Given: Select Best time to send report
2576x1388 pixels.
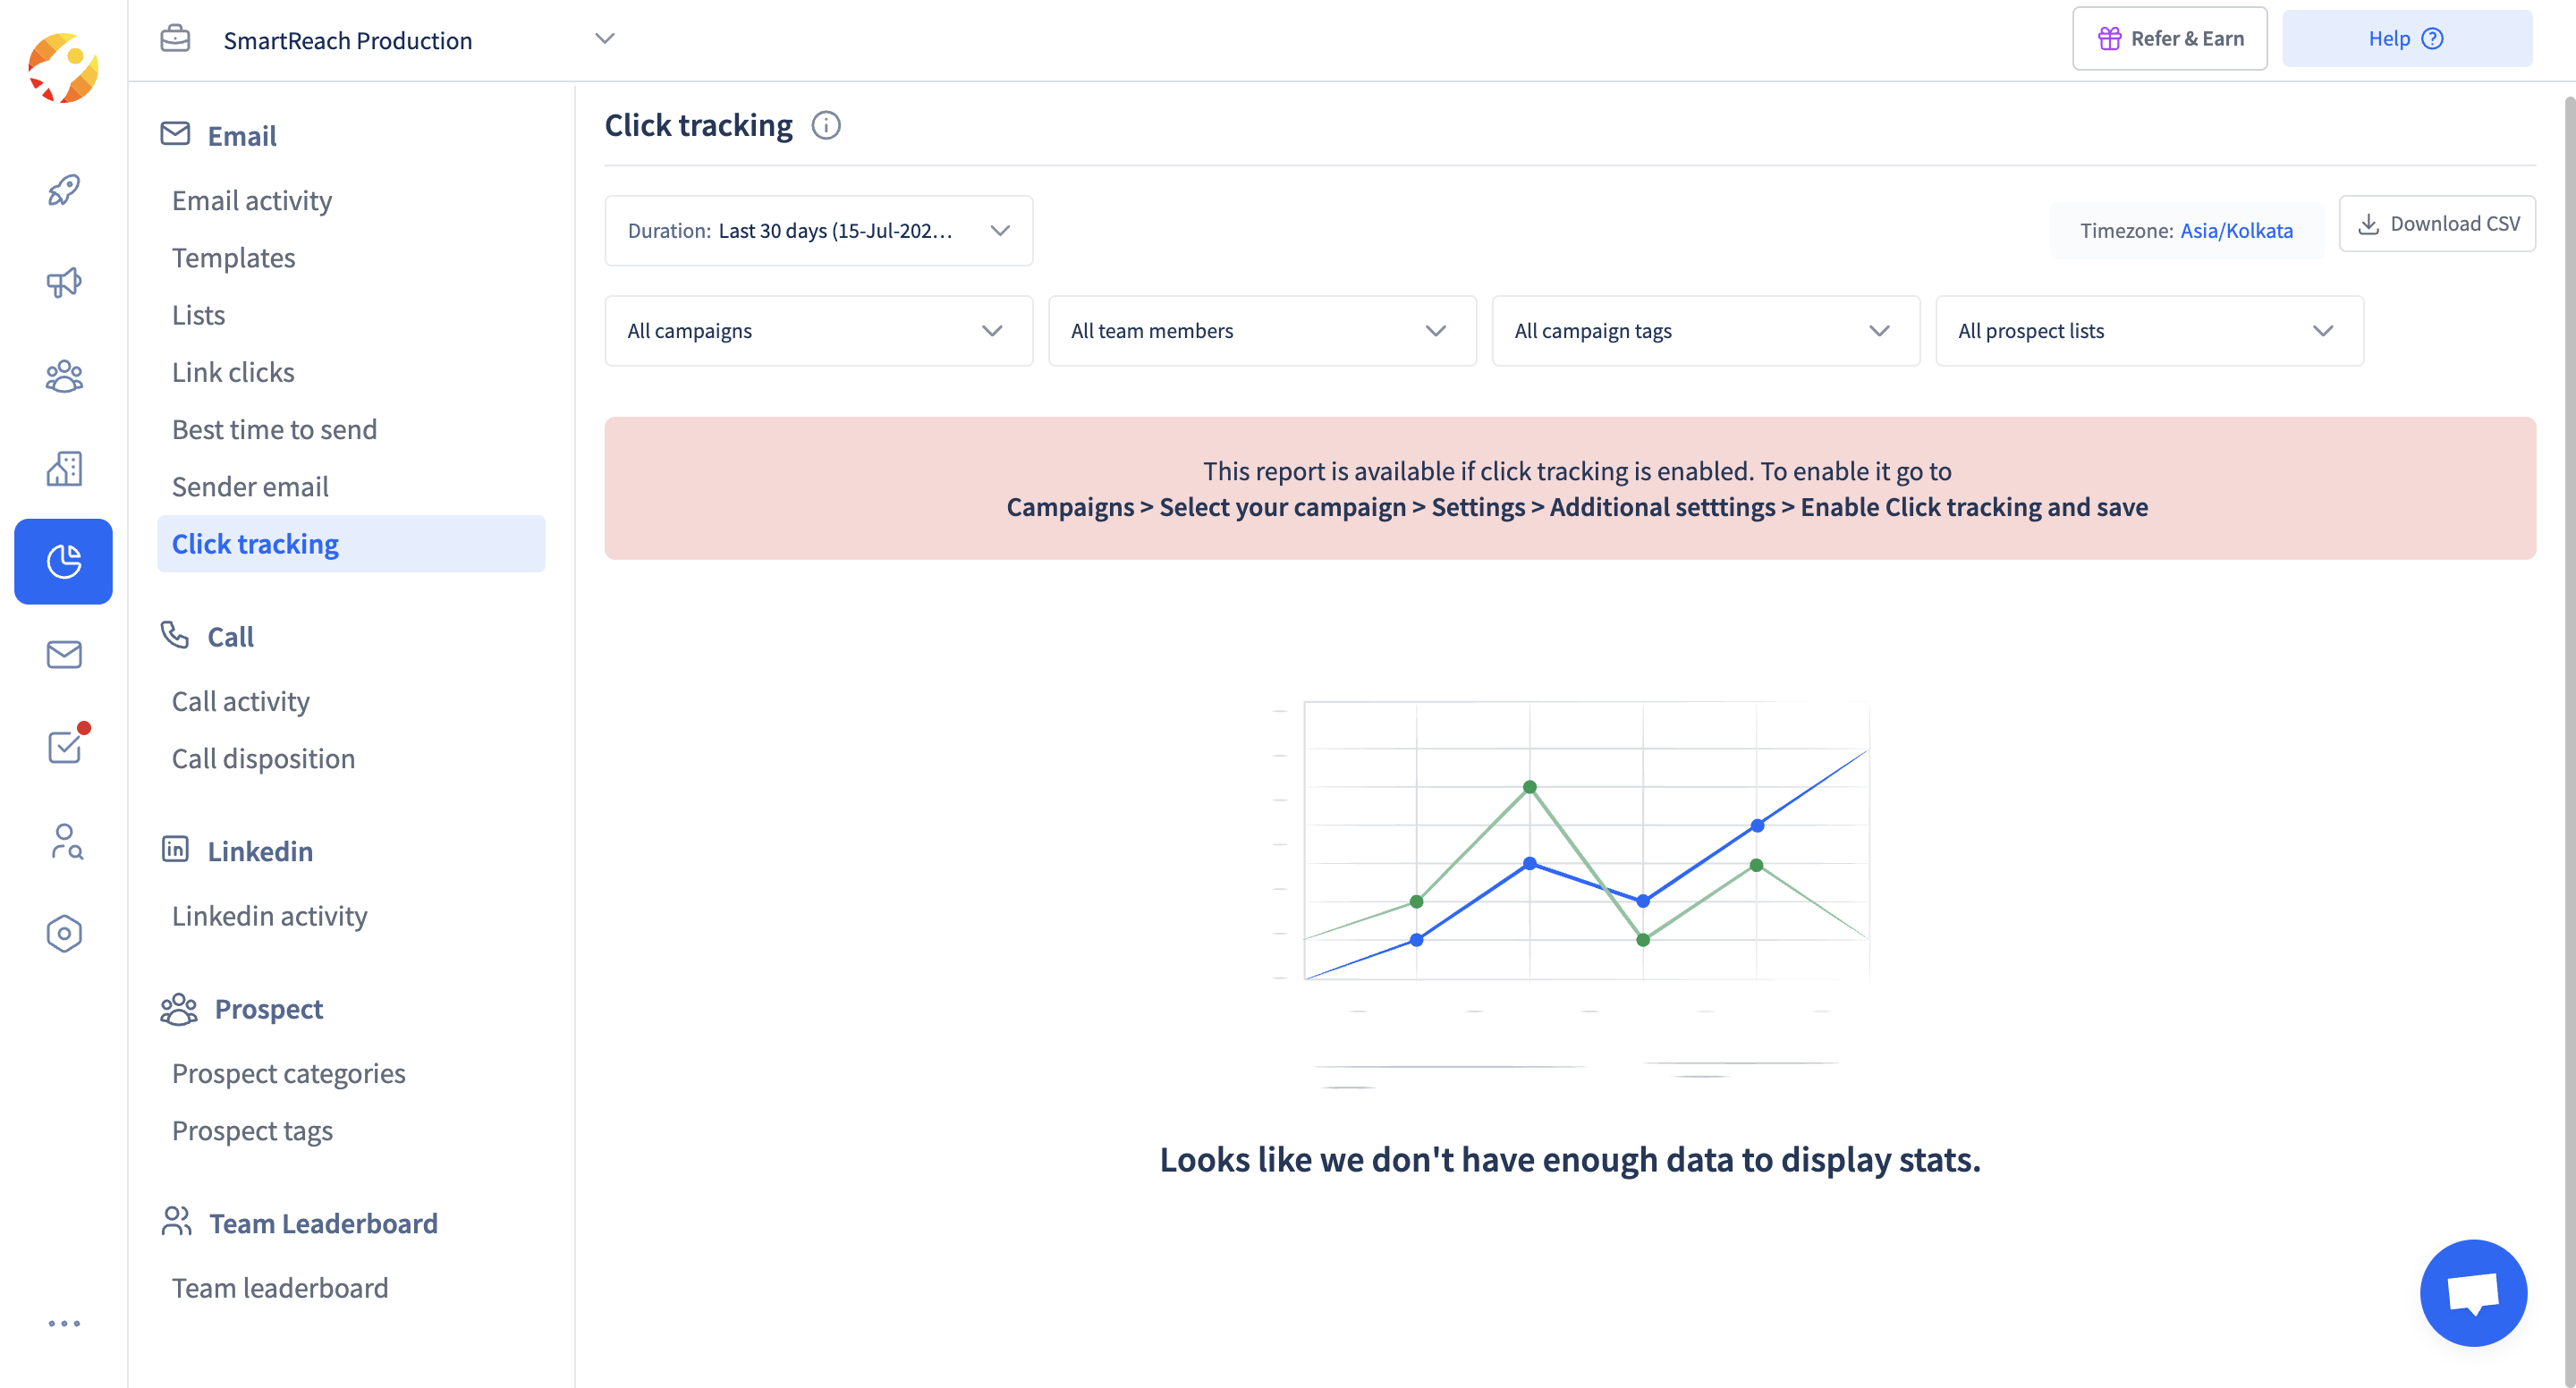Looking at the screenshot, I should tap(274, 430).
